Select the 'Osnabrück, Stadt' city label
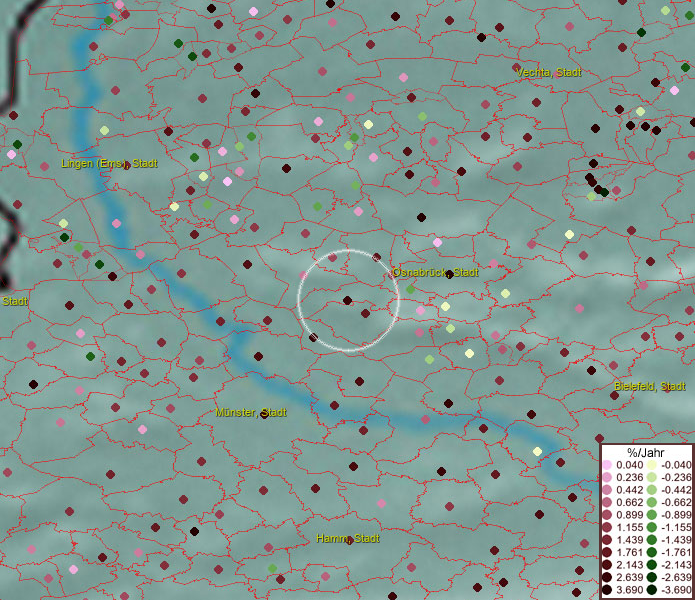 pos(435,272)
